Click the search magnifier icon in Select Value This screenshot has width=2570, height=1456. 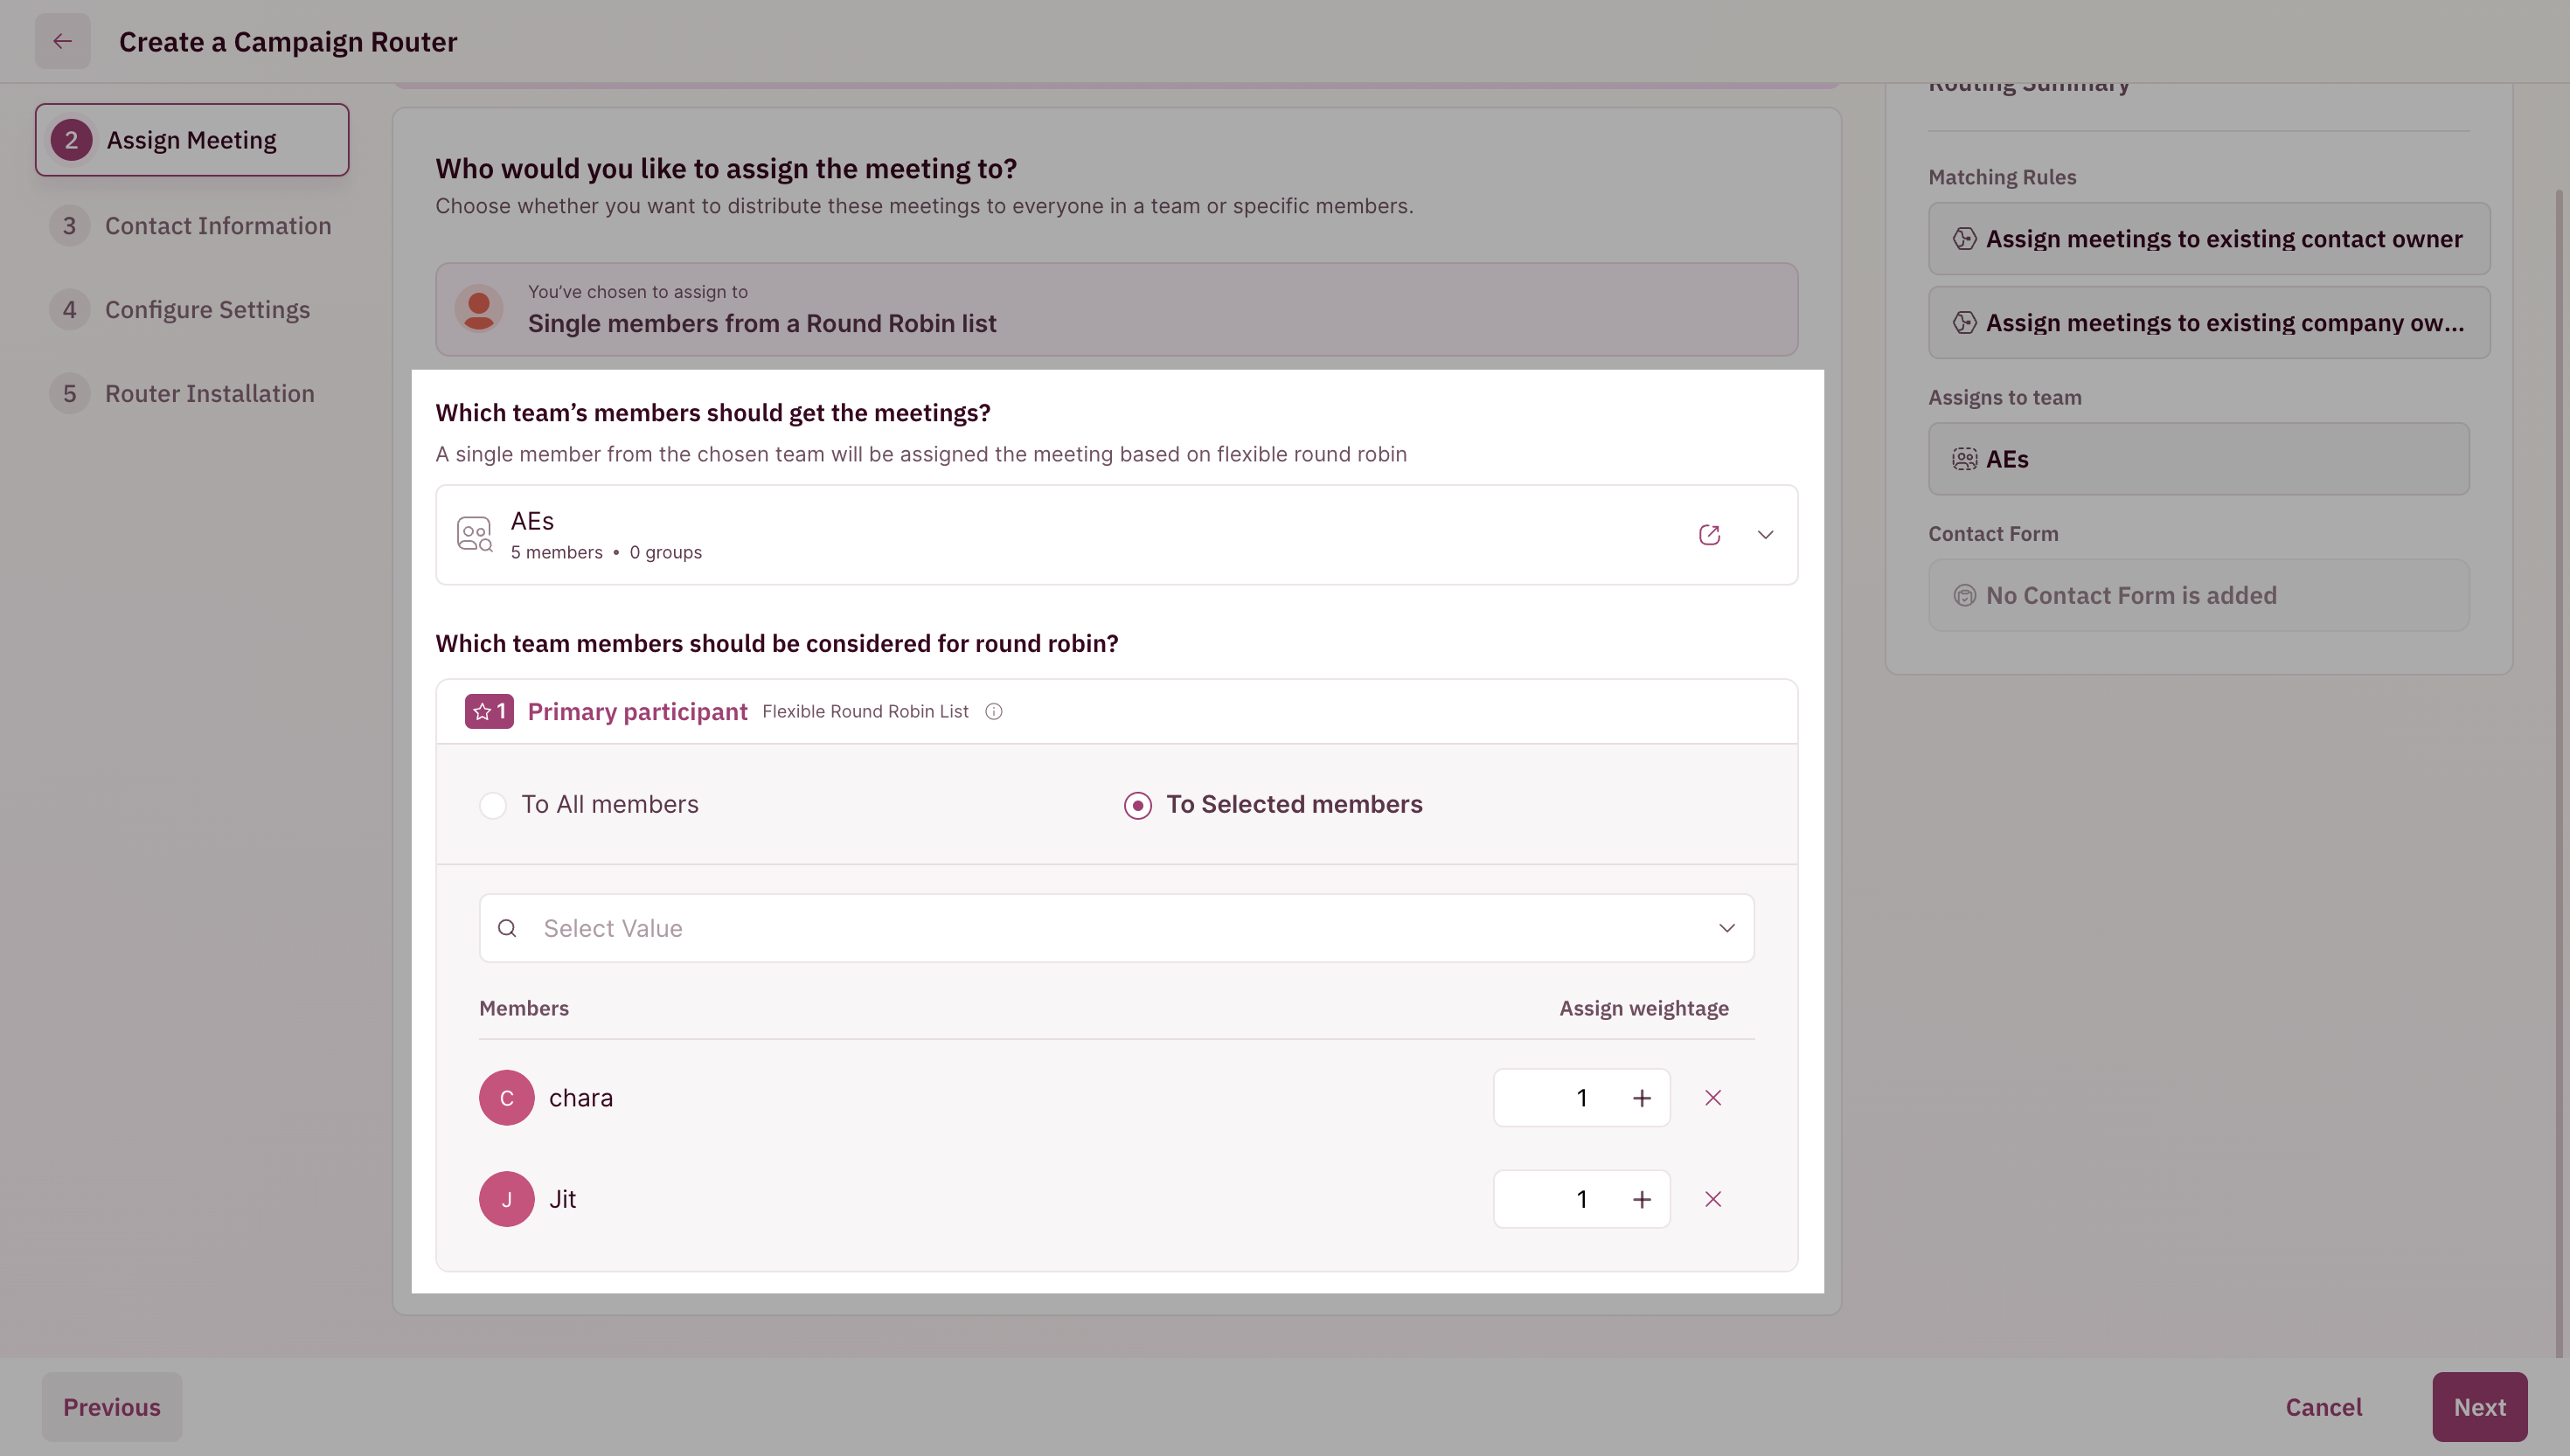pos(507,928)
